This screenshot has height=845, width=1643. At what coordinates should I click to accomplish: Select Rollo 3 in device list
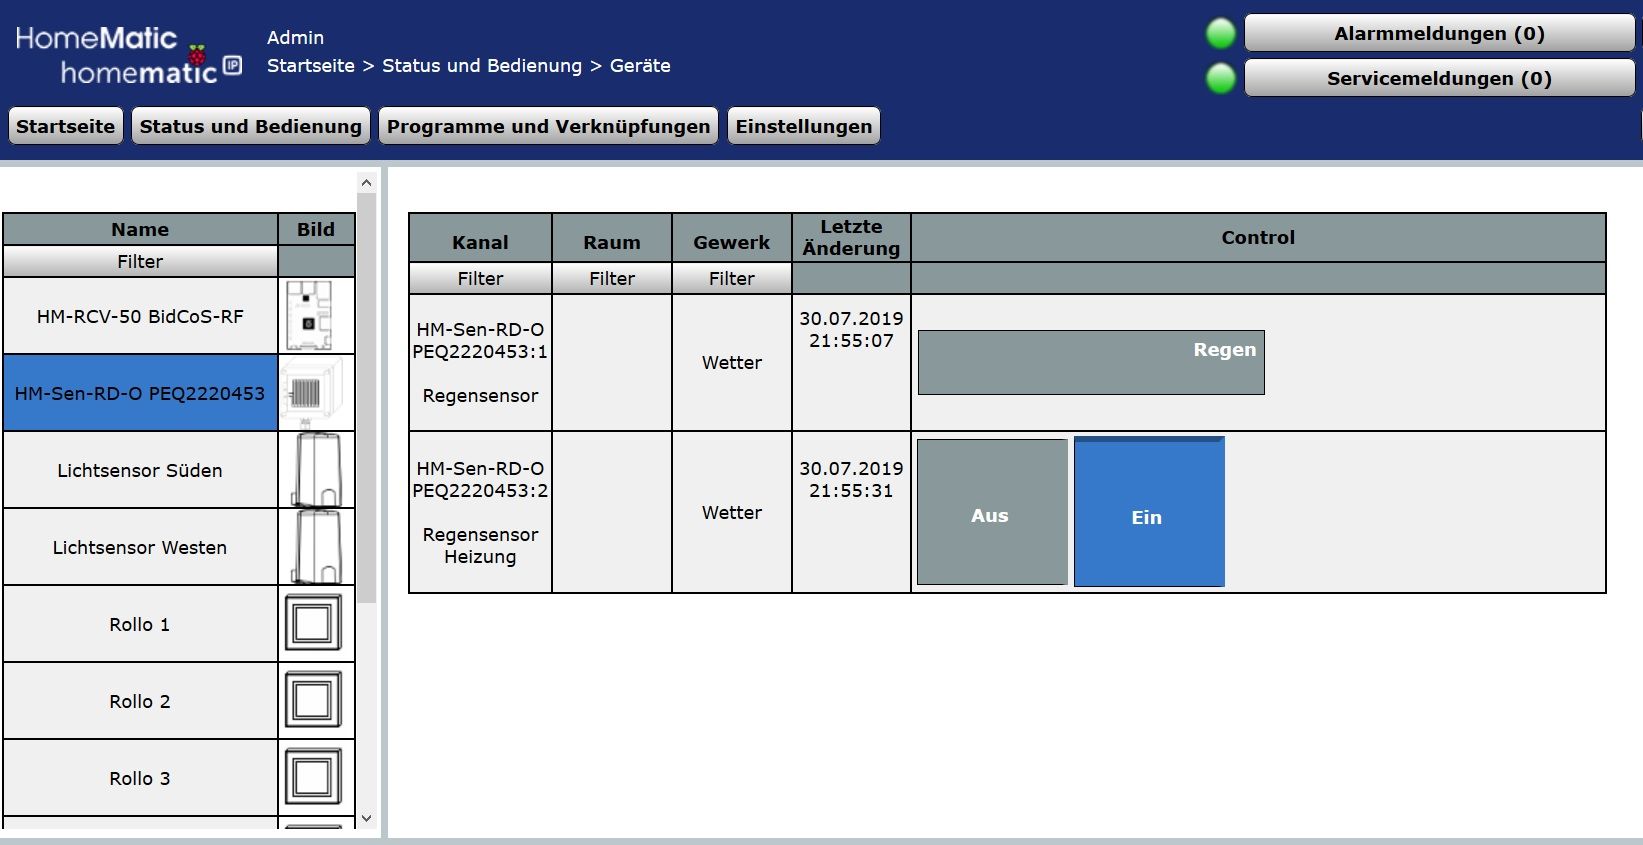[140, 778]
